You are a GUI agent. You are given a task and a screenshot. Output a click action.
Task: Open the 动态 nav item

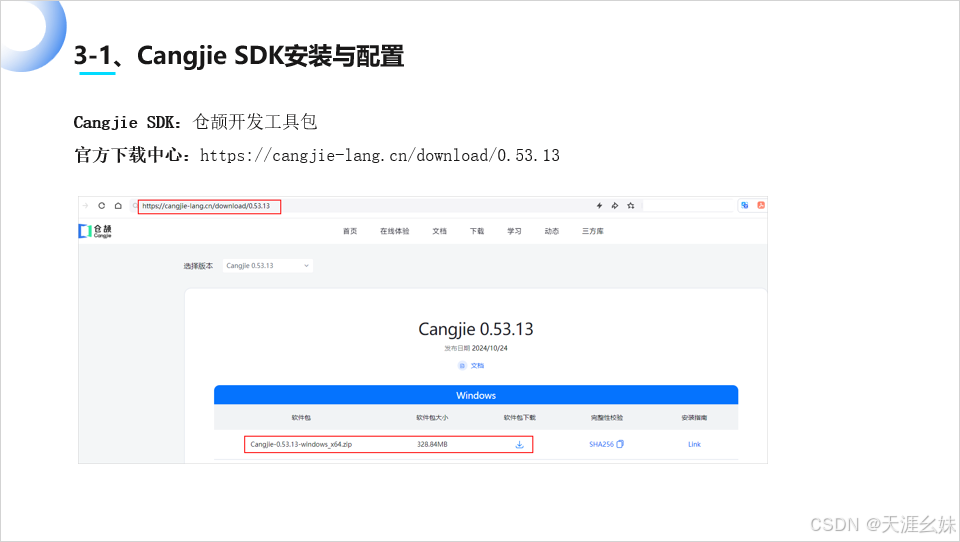click(x=552, y=231)
